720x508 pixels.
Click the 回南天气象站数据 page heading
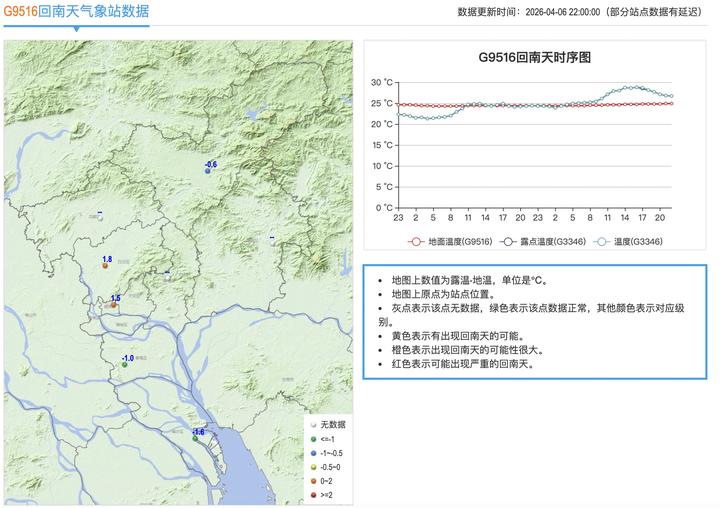click(x=94, y=12)
